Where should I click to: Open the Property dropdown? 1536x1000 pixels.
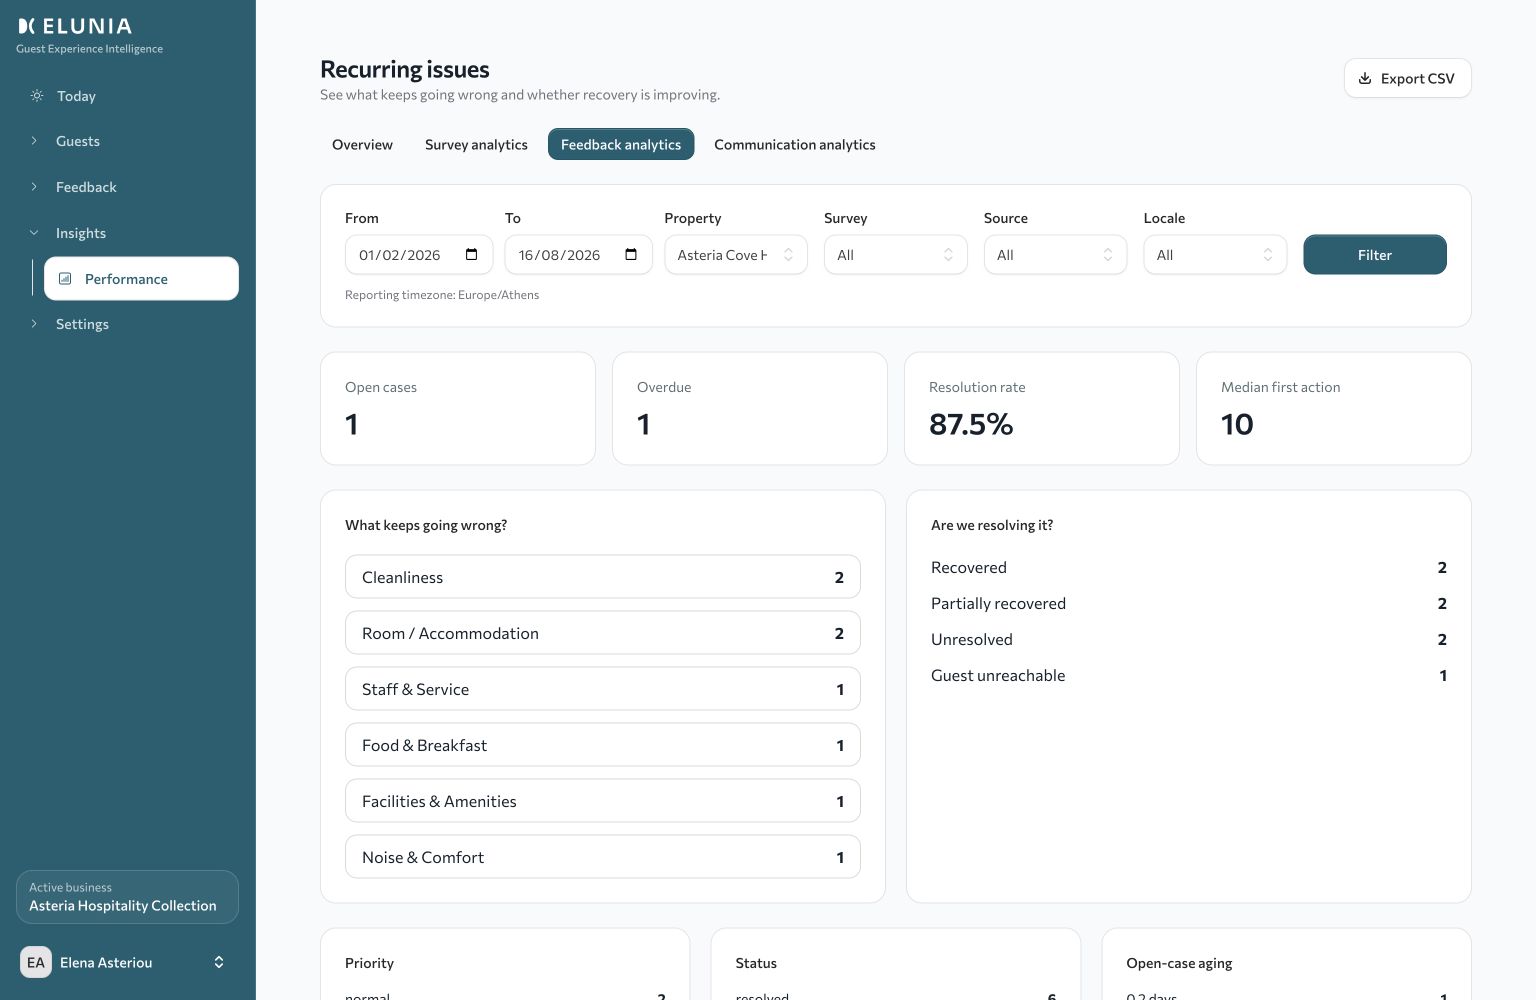tap(736, 255)
